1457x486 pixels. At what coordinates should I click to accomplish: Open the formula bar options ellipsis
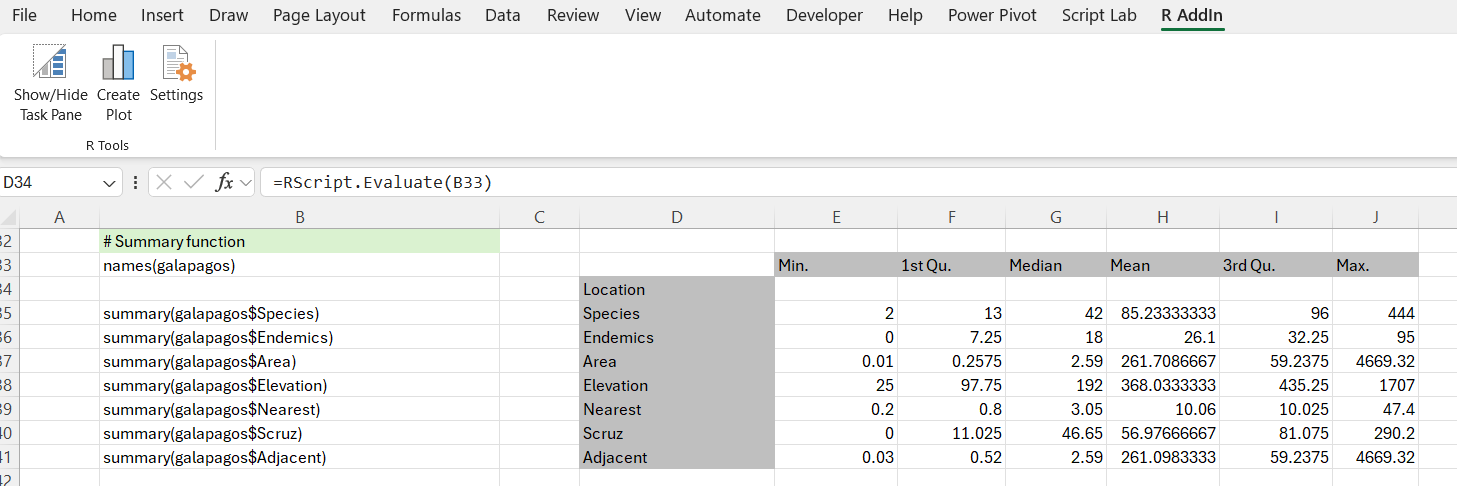point(135,182)
